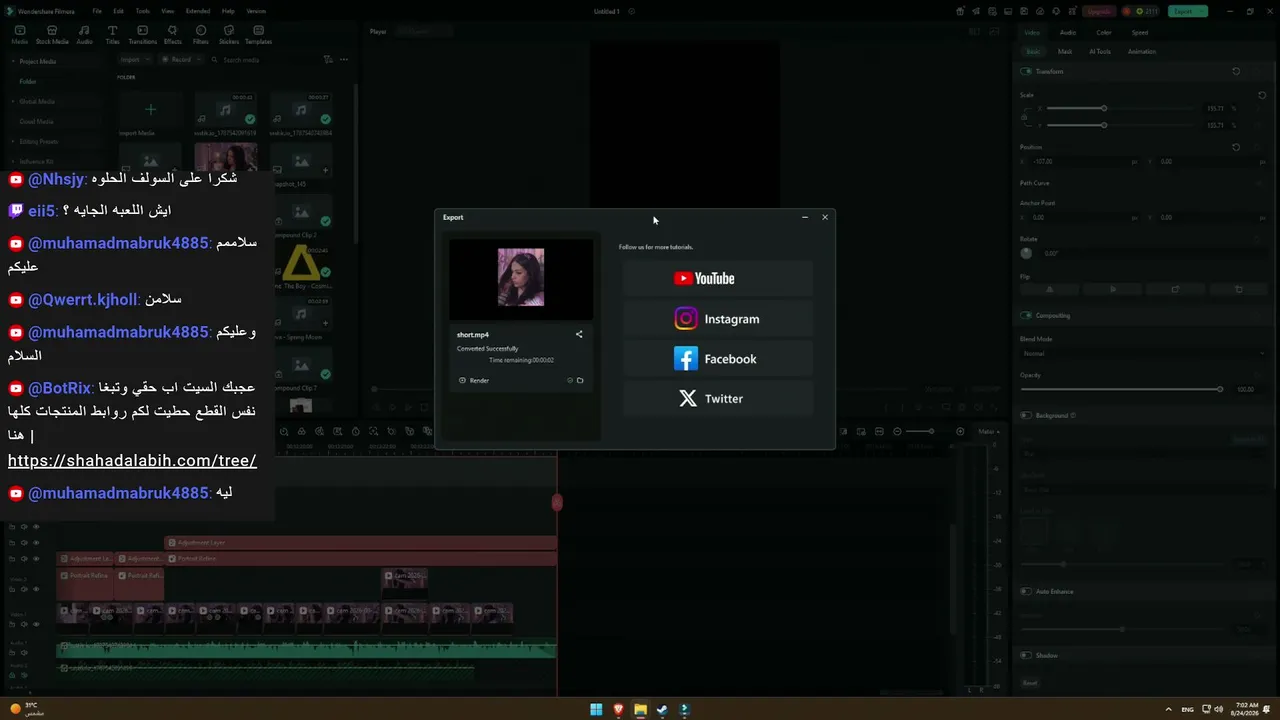Click the Instagram button in Export dialog
Viewport: 1280px width, 720px height.
(718, 319)
